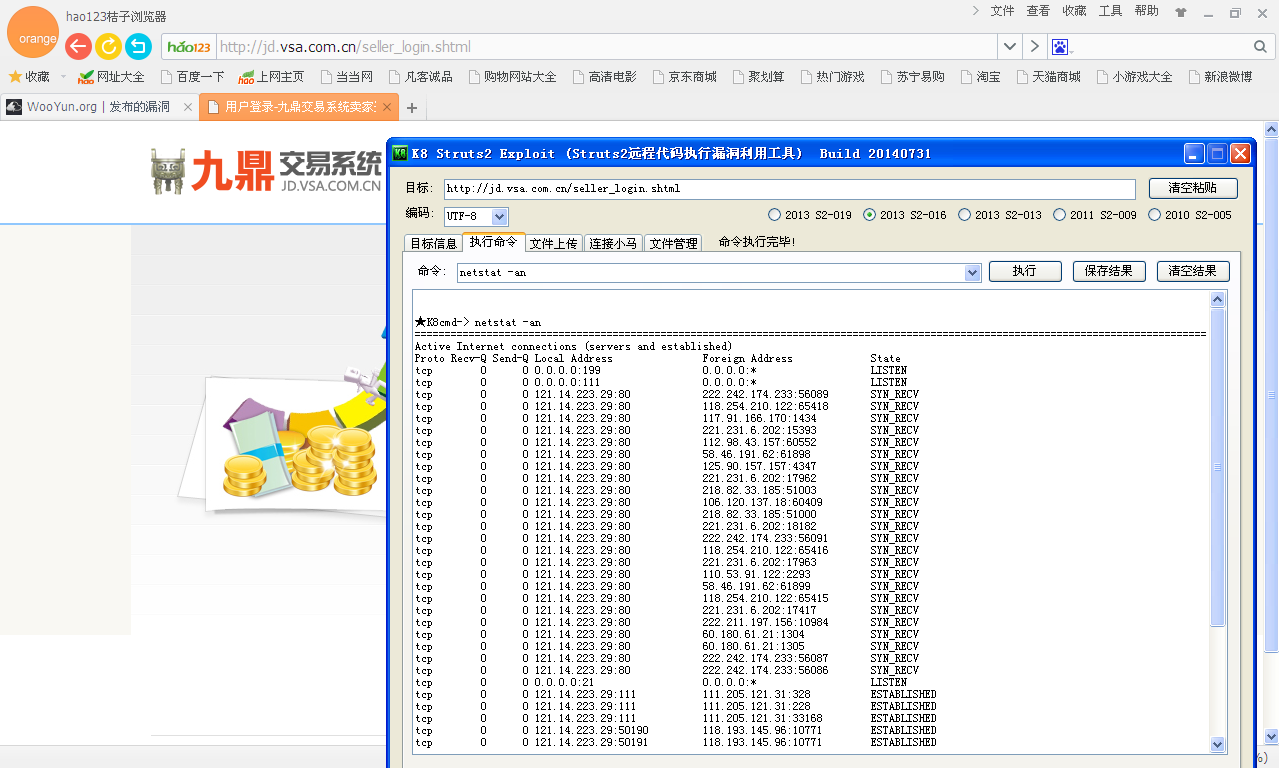Screen dimensions: 1279x768
Task: Open the 百度一下 bookmark
Action: 191,77
